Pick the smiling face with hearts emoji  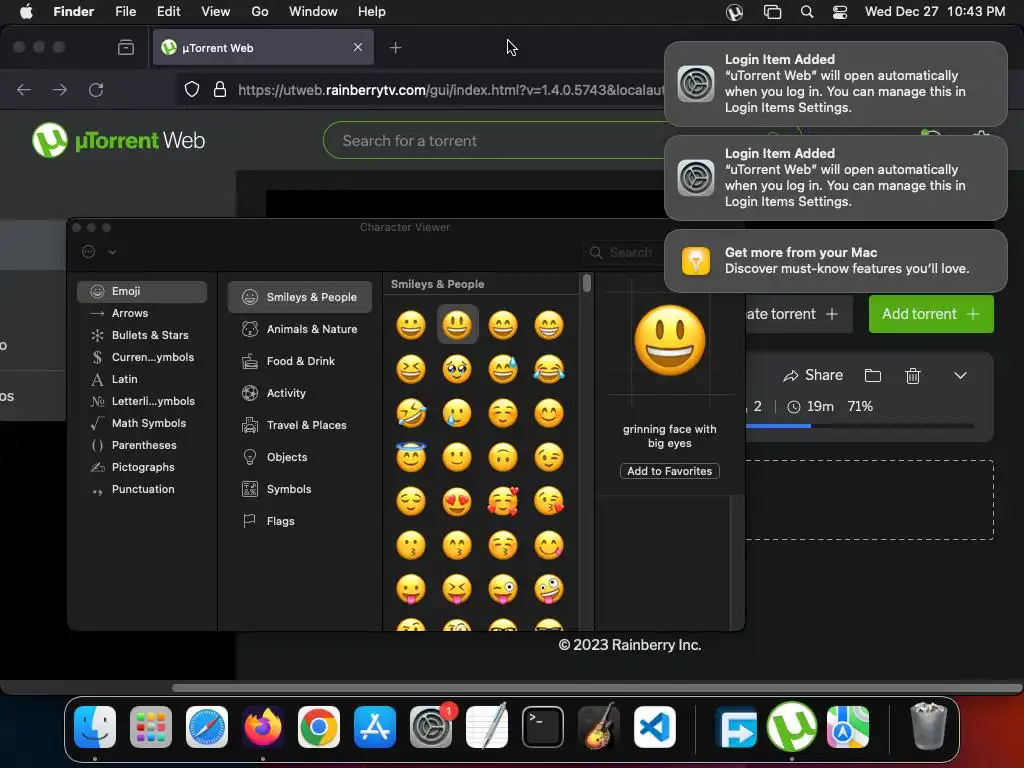[x=503, y=502]
